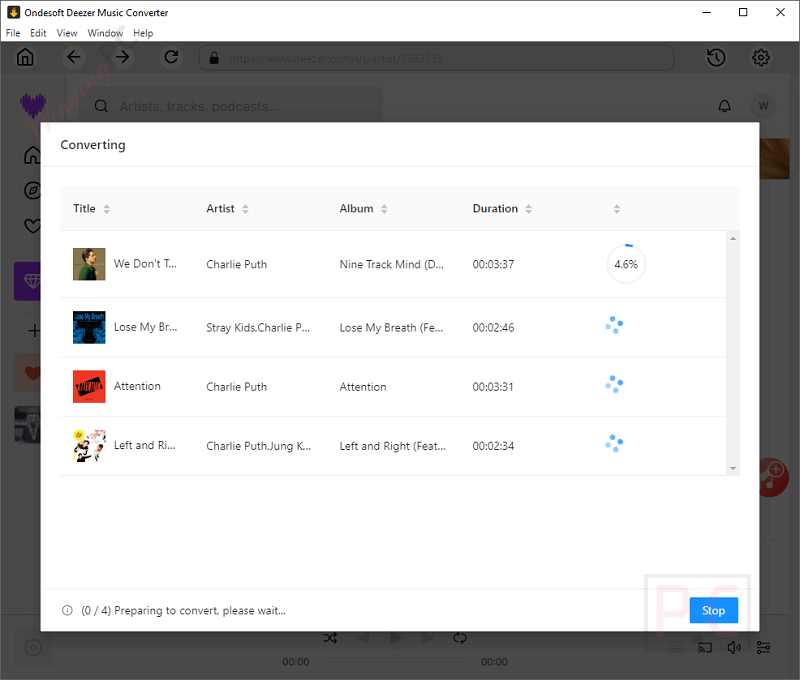Open the Help menu
Image resolution: width=800 pixels, height=680 pixels.
[143, 33]
